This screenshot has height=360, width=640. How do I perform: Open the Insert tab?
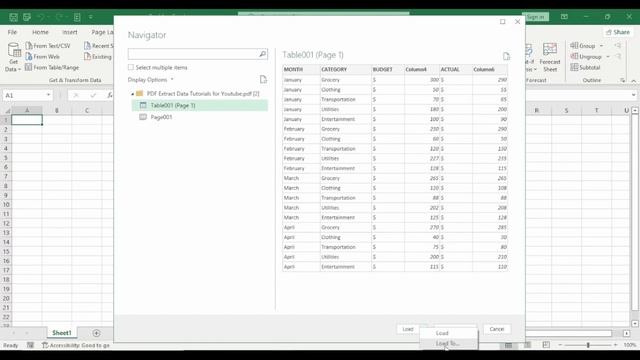(70, 32)
